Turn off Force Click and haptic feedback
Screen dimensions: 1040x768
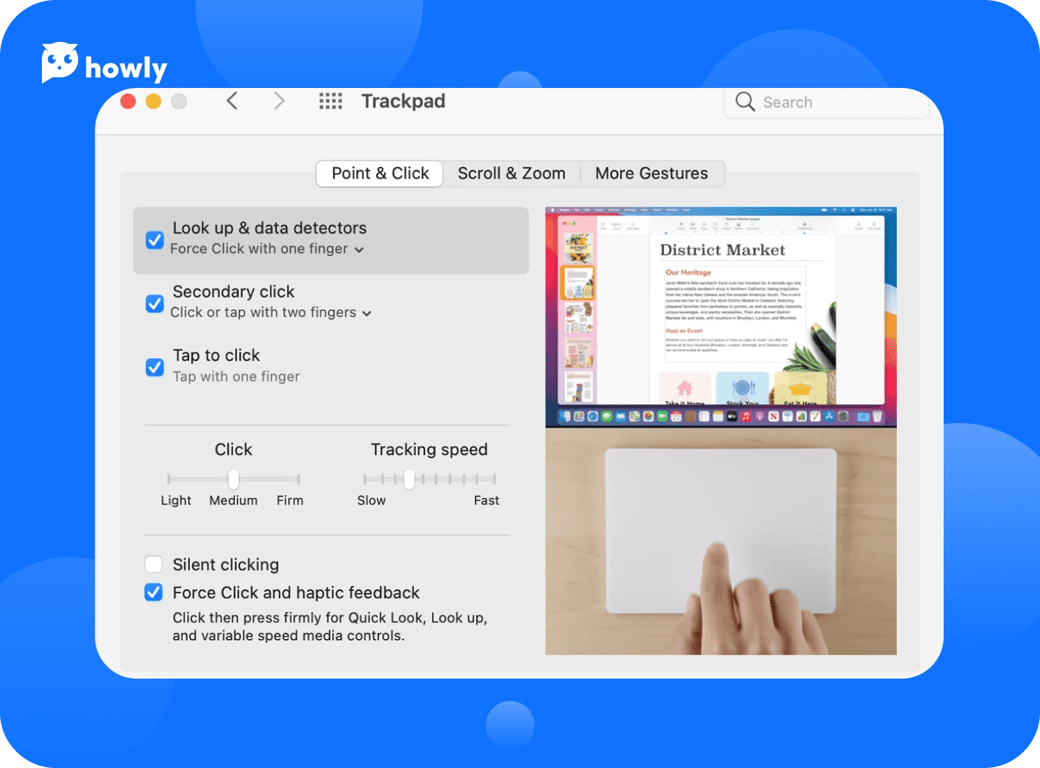[x=154, y=593]
